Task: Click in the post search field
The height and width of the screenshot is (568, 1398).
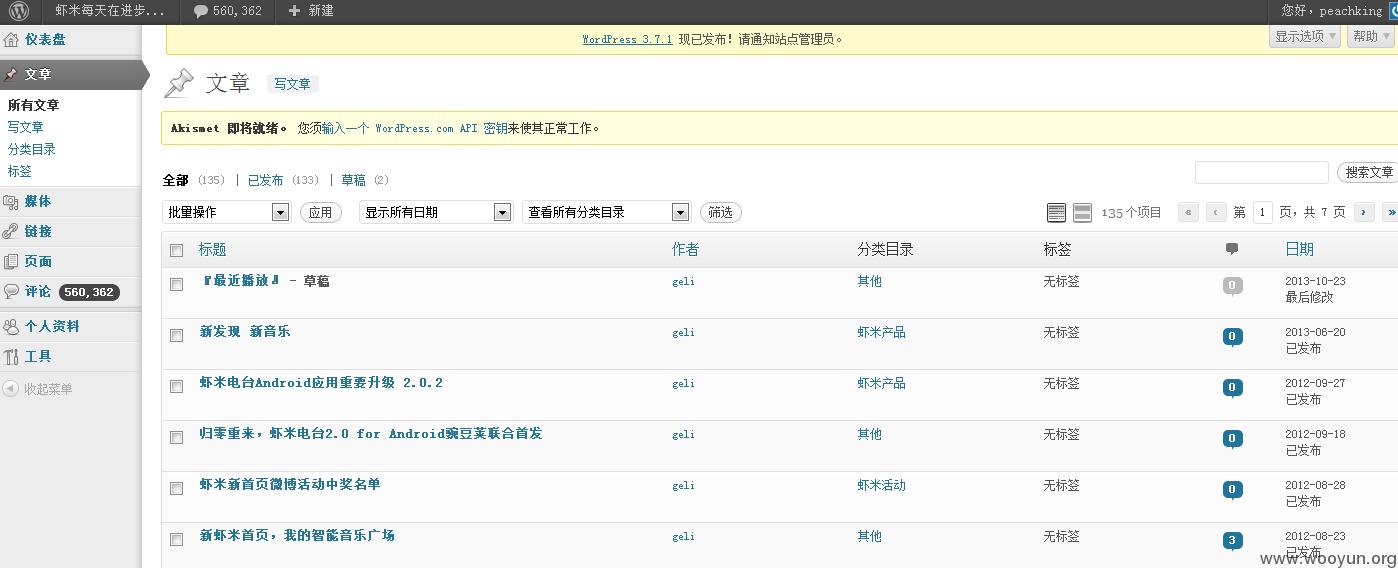Action: click(x=1261, y=172)
